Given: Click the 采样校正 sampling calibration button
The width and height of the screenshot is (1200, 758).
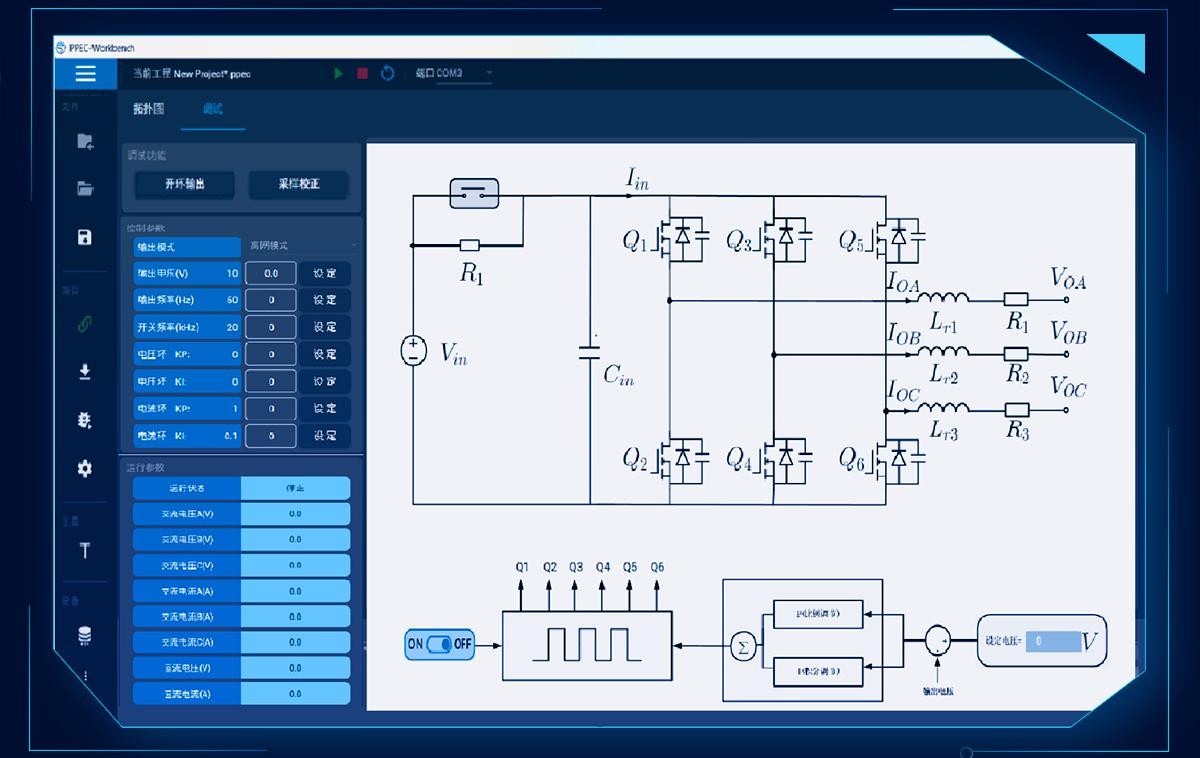Looking at the screenshot, I should coord(299,184).
